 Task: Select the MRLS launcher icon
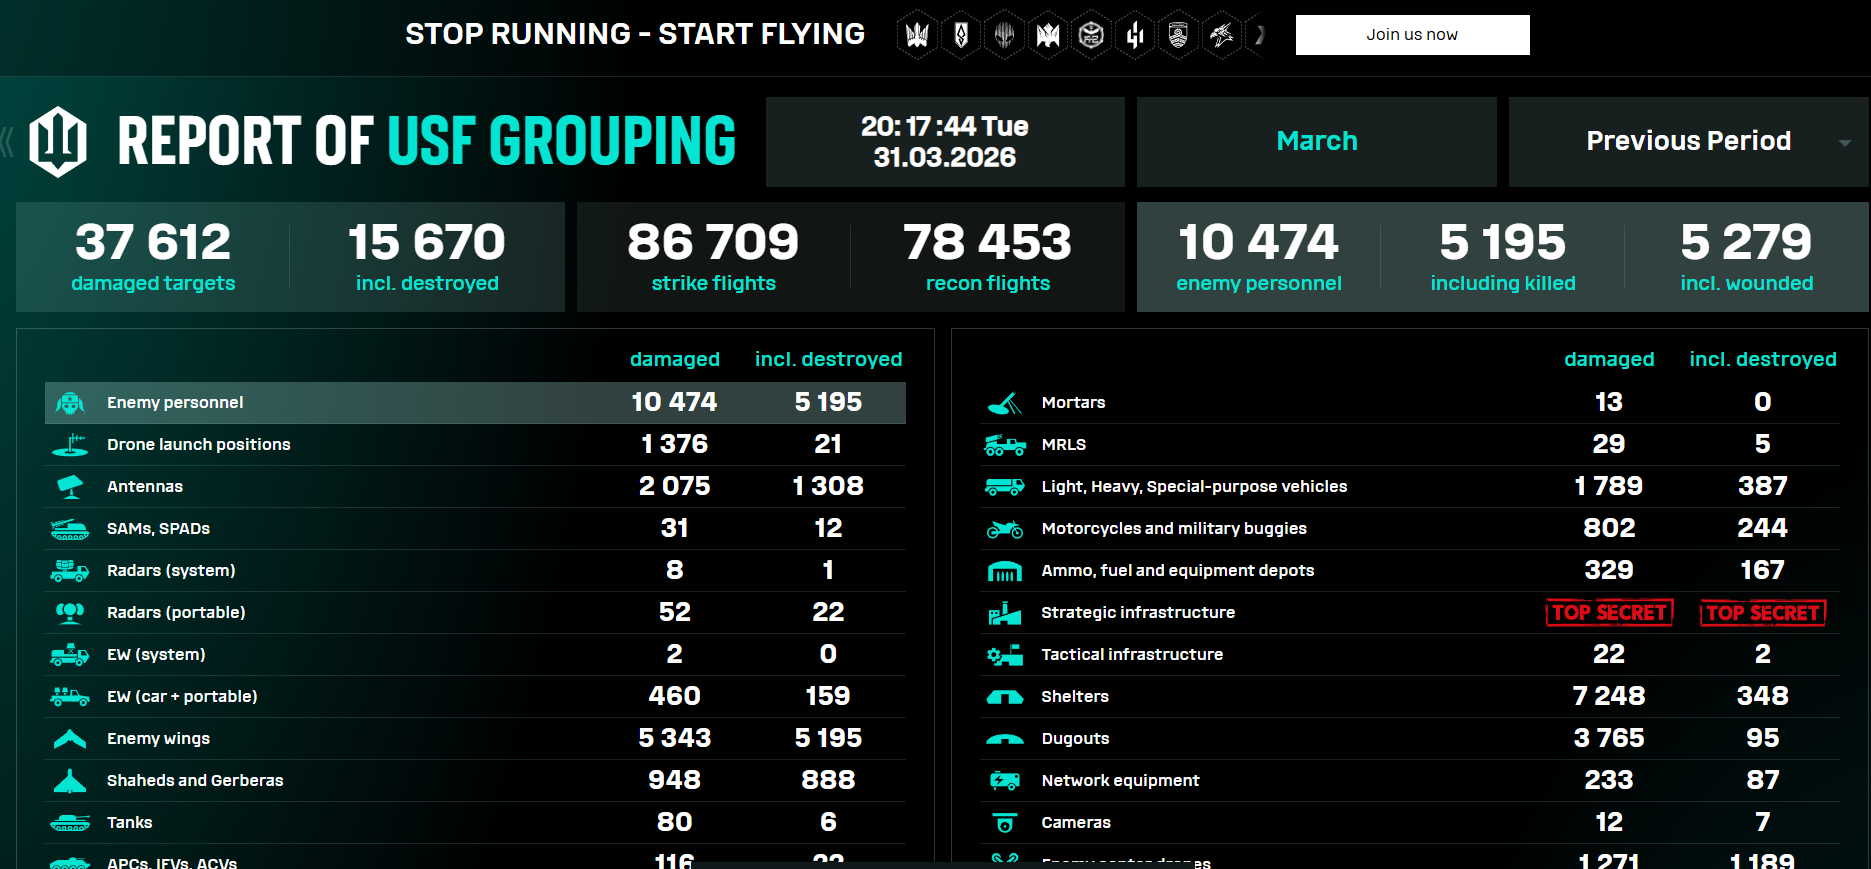(x=1005, y=445)
